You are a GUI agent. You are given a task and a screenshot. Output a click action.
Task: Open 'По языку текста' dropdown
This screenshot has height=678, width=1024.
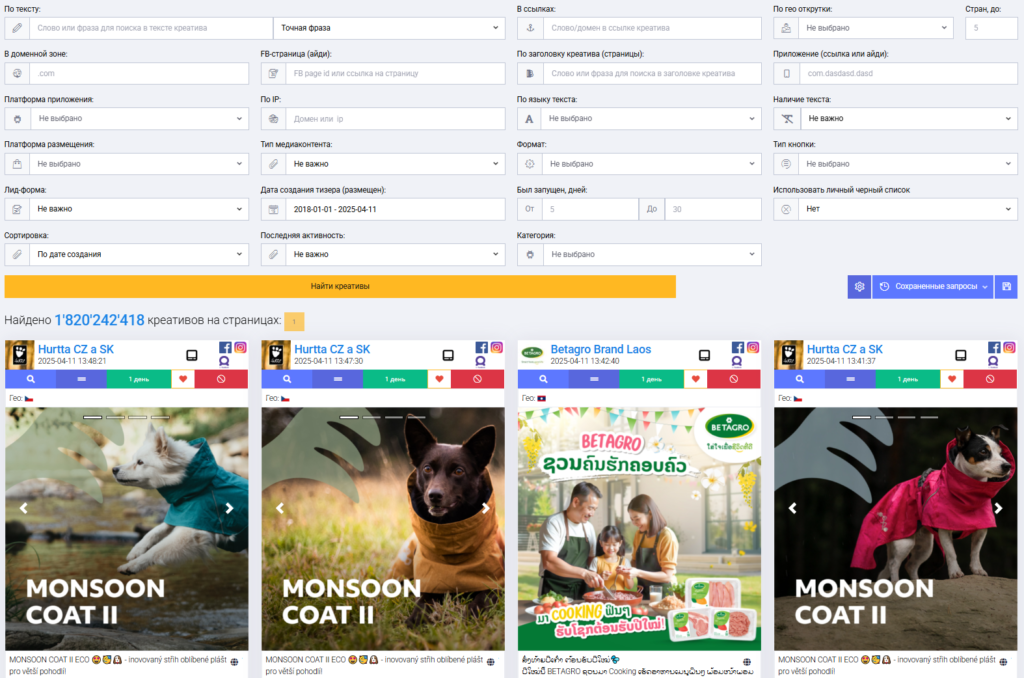pyautogui.click(x=651, y=118)
